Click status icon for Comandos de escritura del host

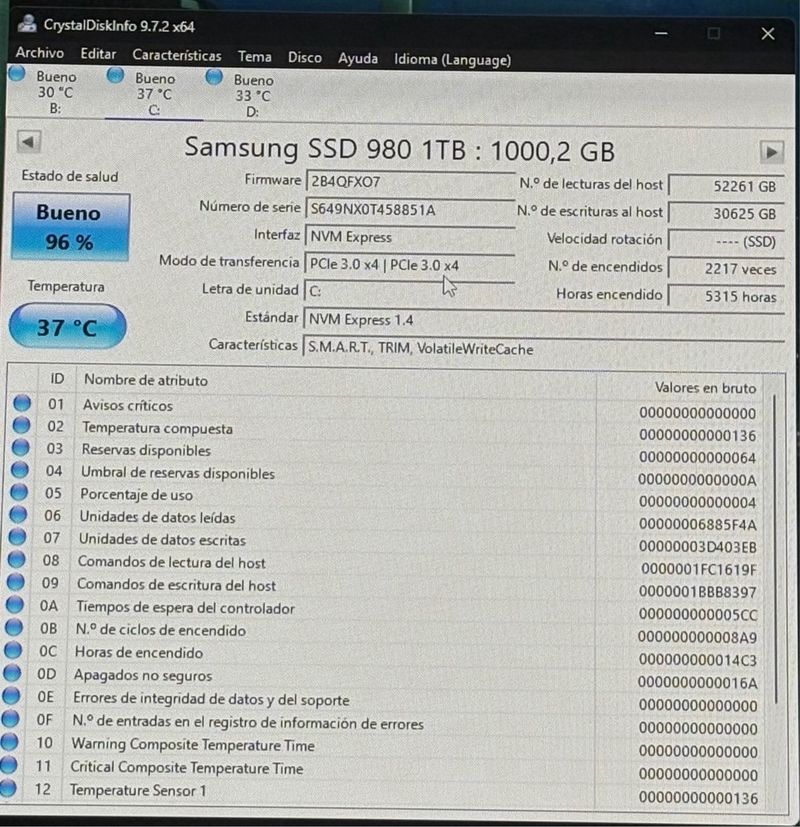(15, 582)
